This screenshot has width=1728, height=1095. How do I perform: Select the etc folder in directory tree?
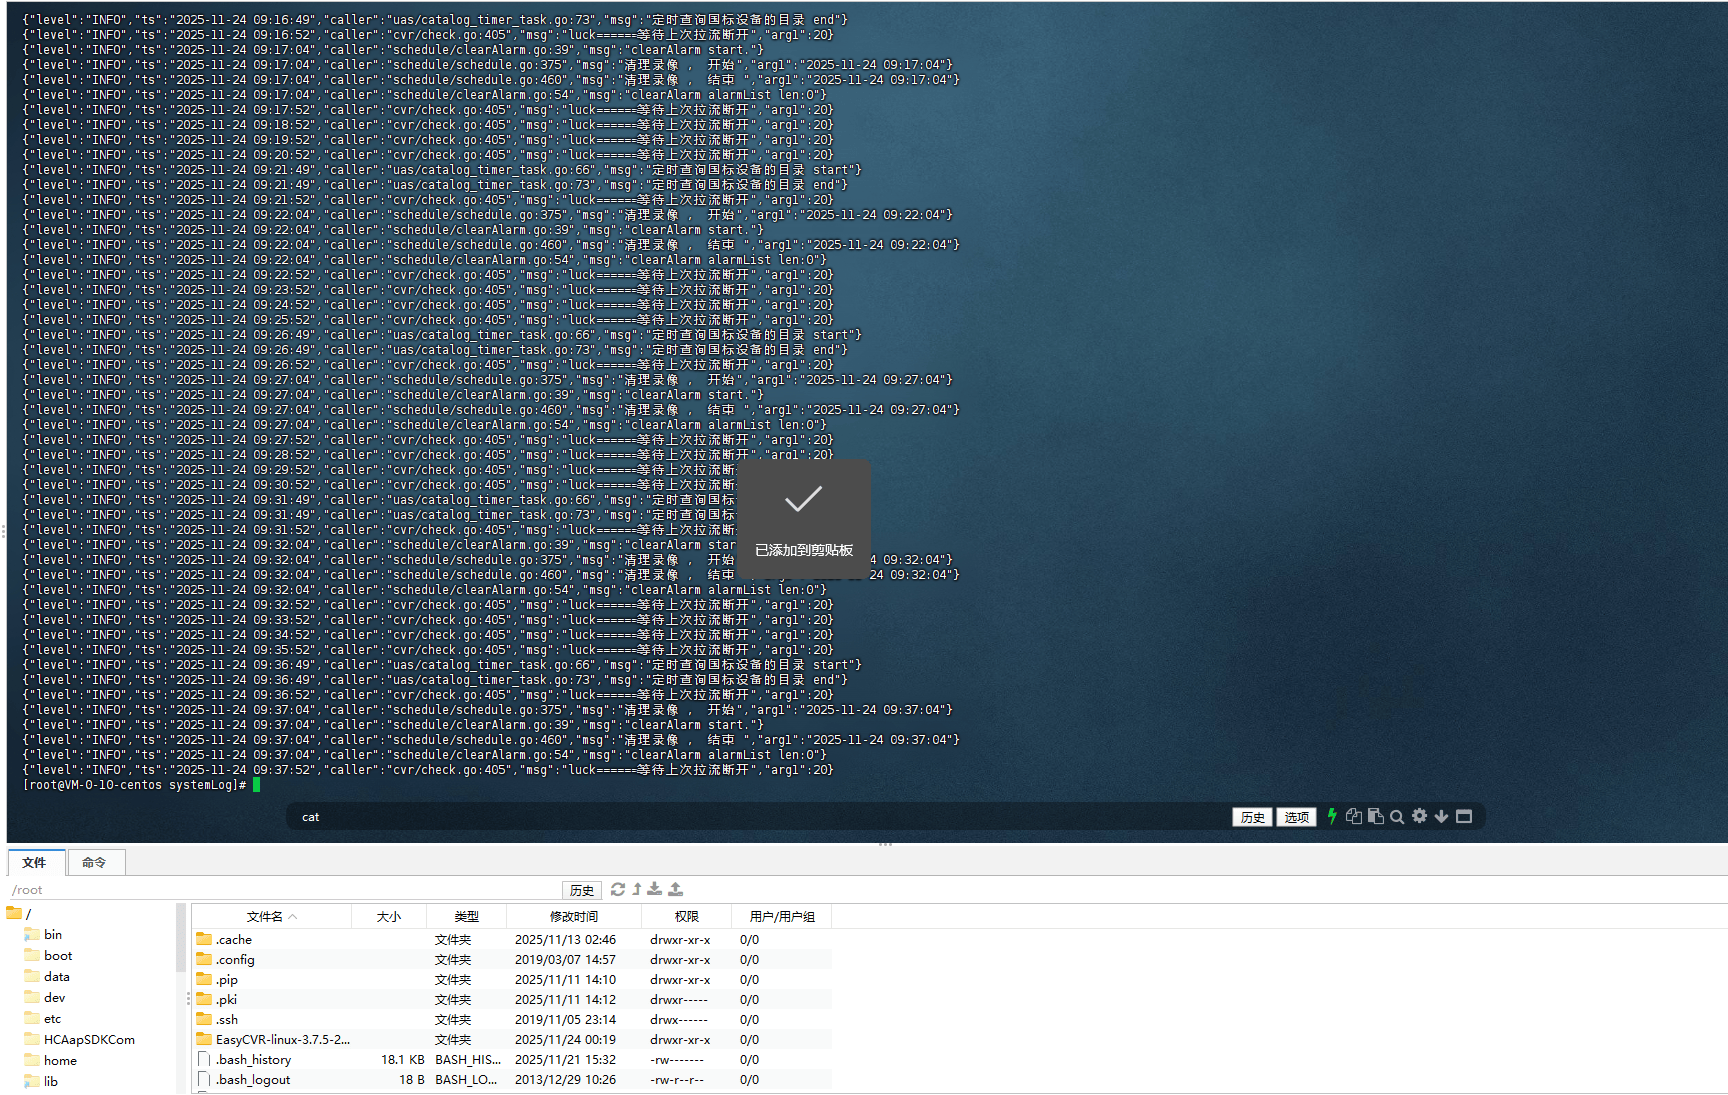[53, 1018]
